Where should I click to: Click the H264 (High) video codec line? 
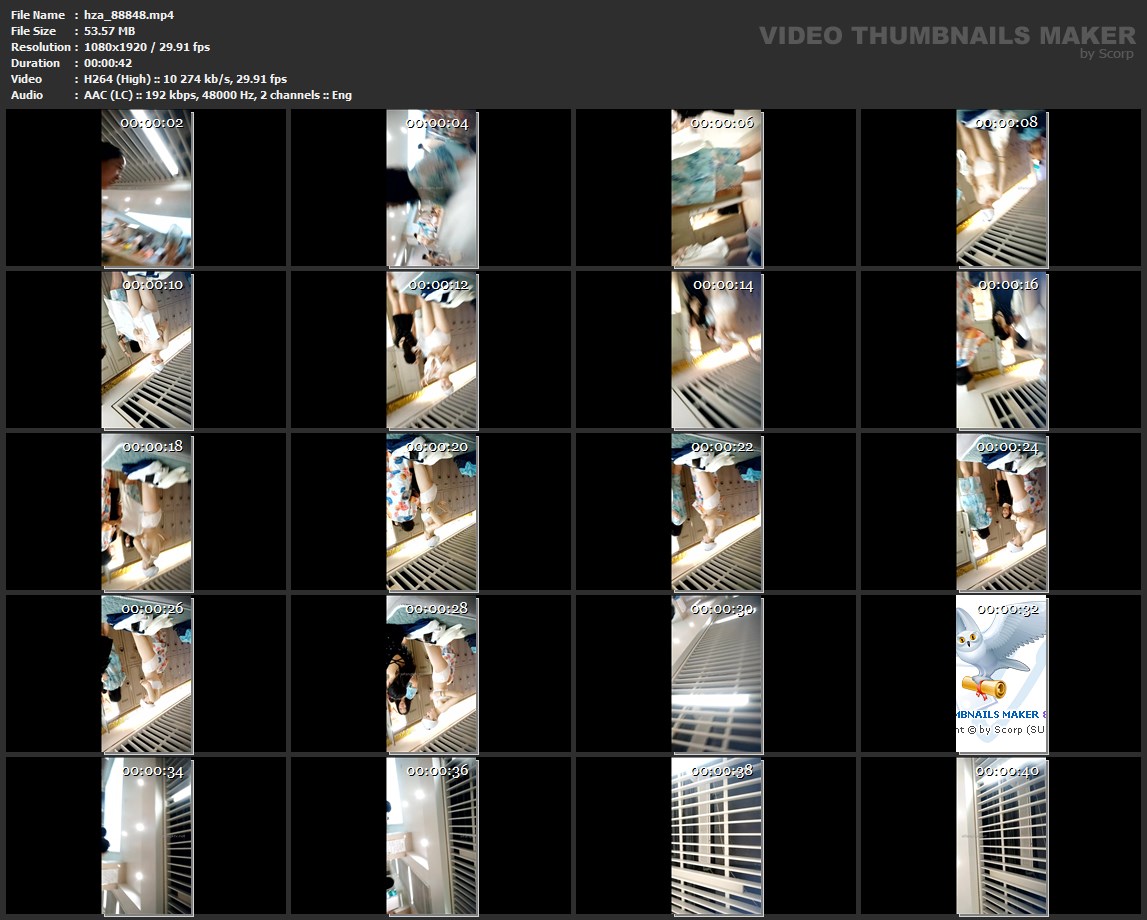(x=185, y=79)
